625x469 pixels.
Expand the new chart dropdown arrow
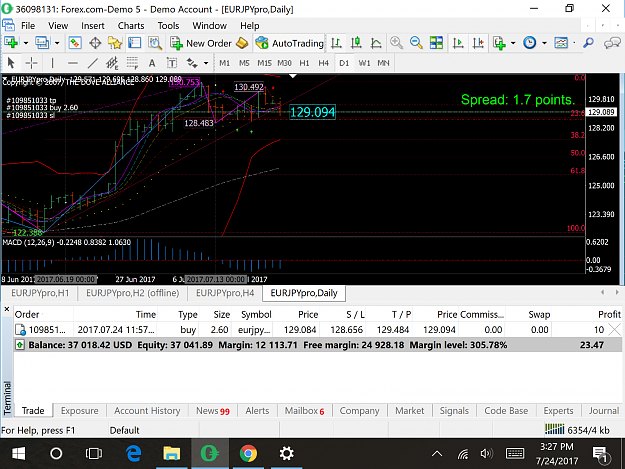[26, 43]
